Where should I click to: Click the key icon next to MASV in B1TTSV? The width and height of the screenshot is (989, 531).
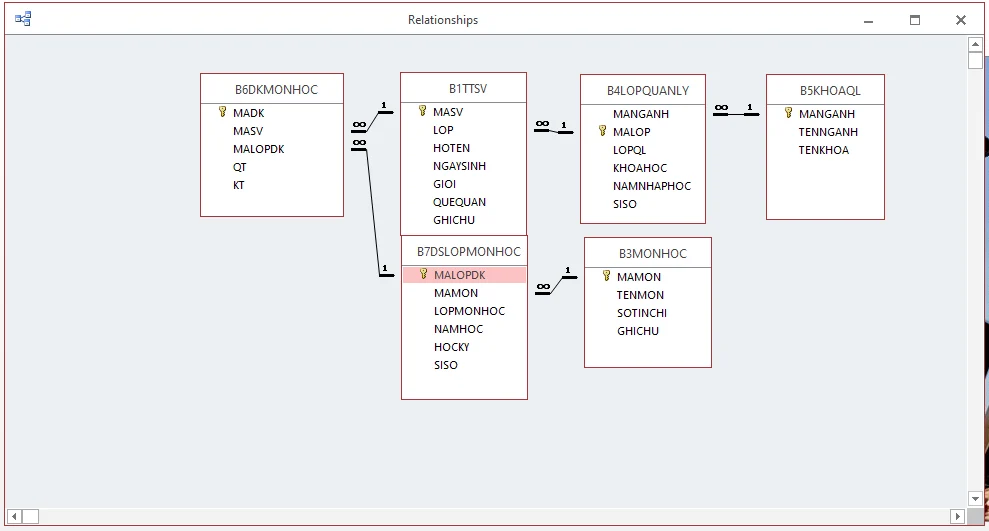click(422, 112)
